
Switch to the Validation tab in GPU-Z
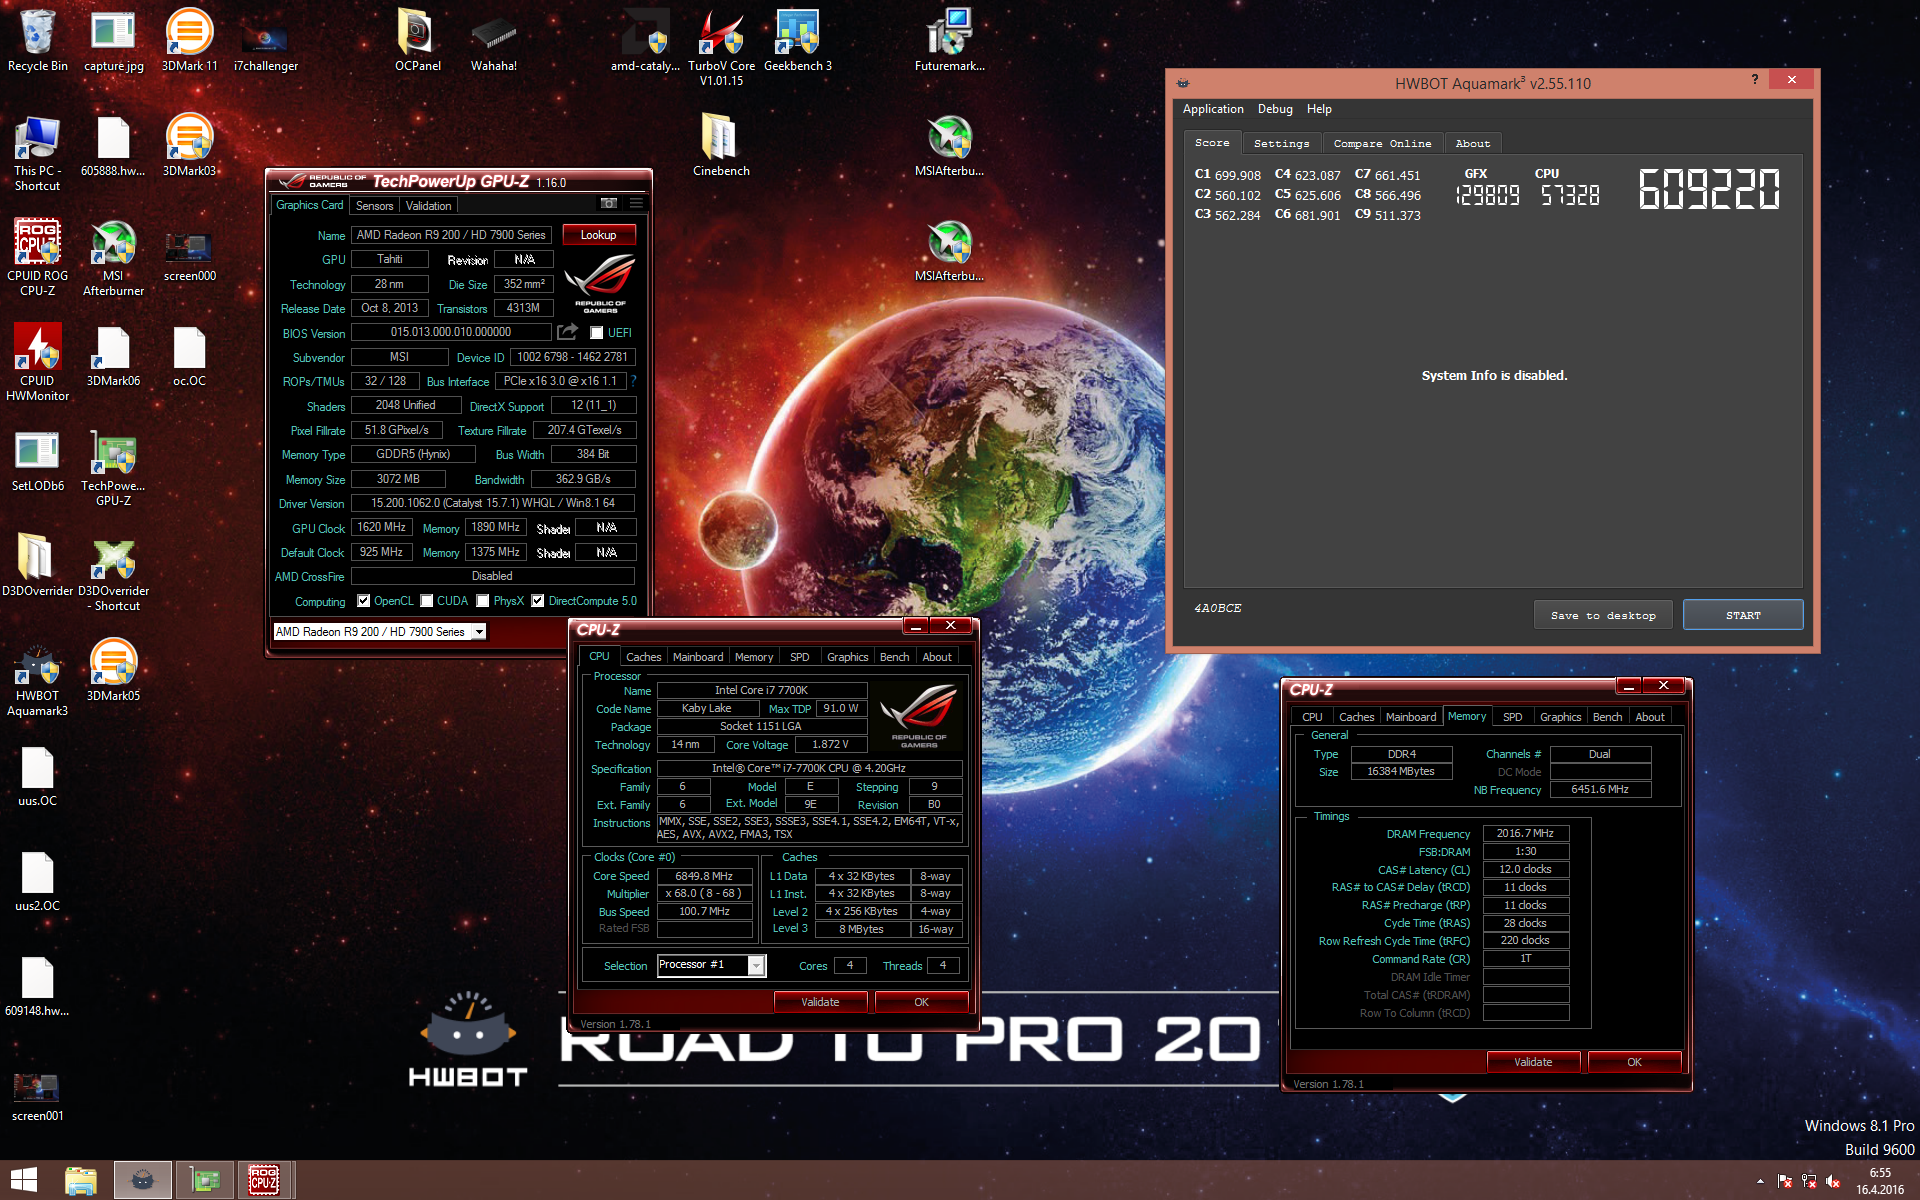coord(429,206)
